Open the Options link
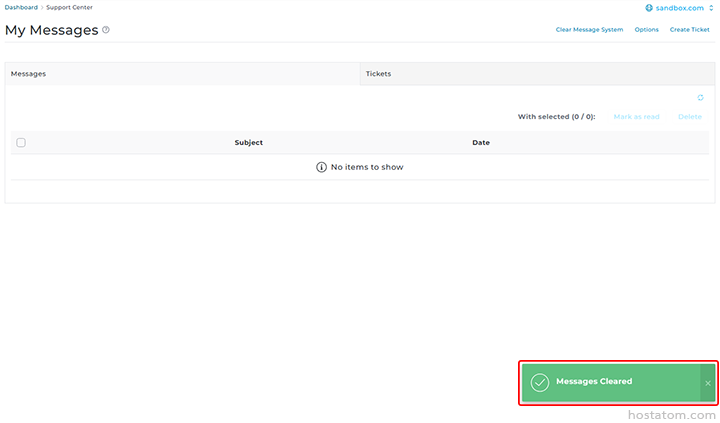This screenshot has height=423, width=720. 646,30
